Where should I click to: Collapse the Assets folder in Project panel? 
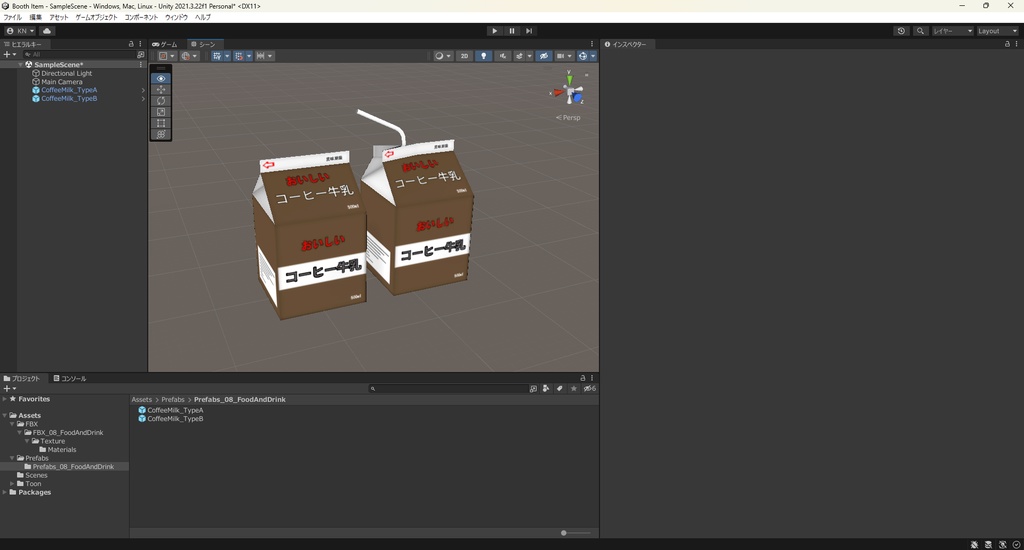click(5, 415)
